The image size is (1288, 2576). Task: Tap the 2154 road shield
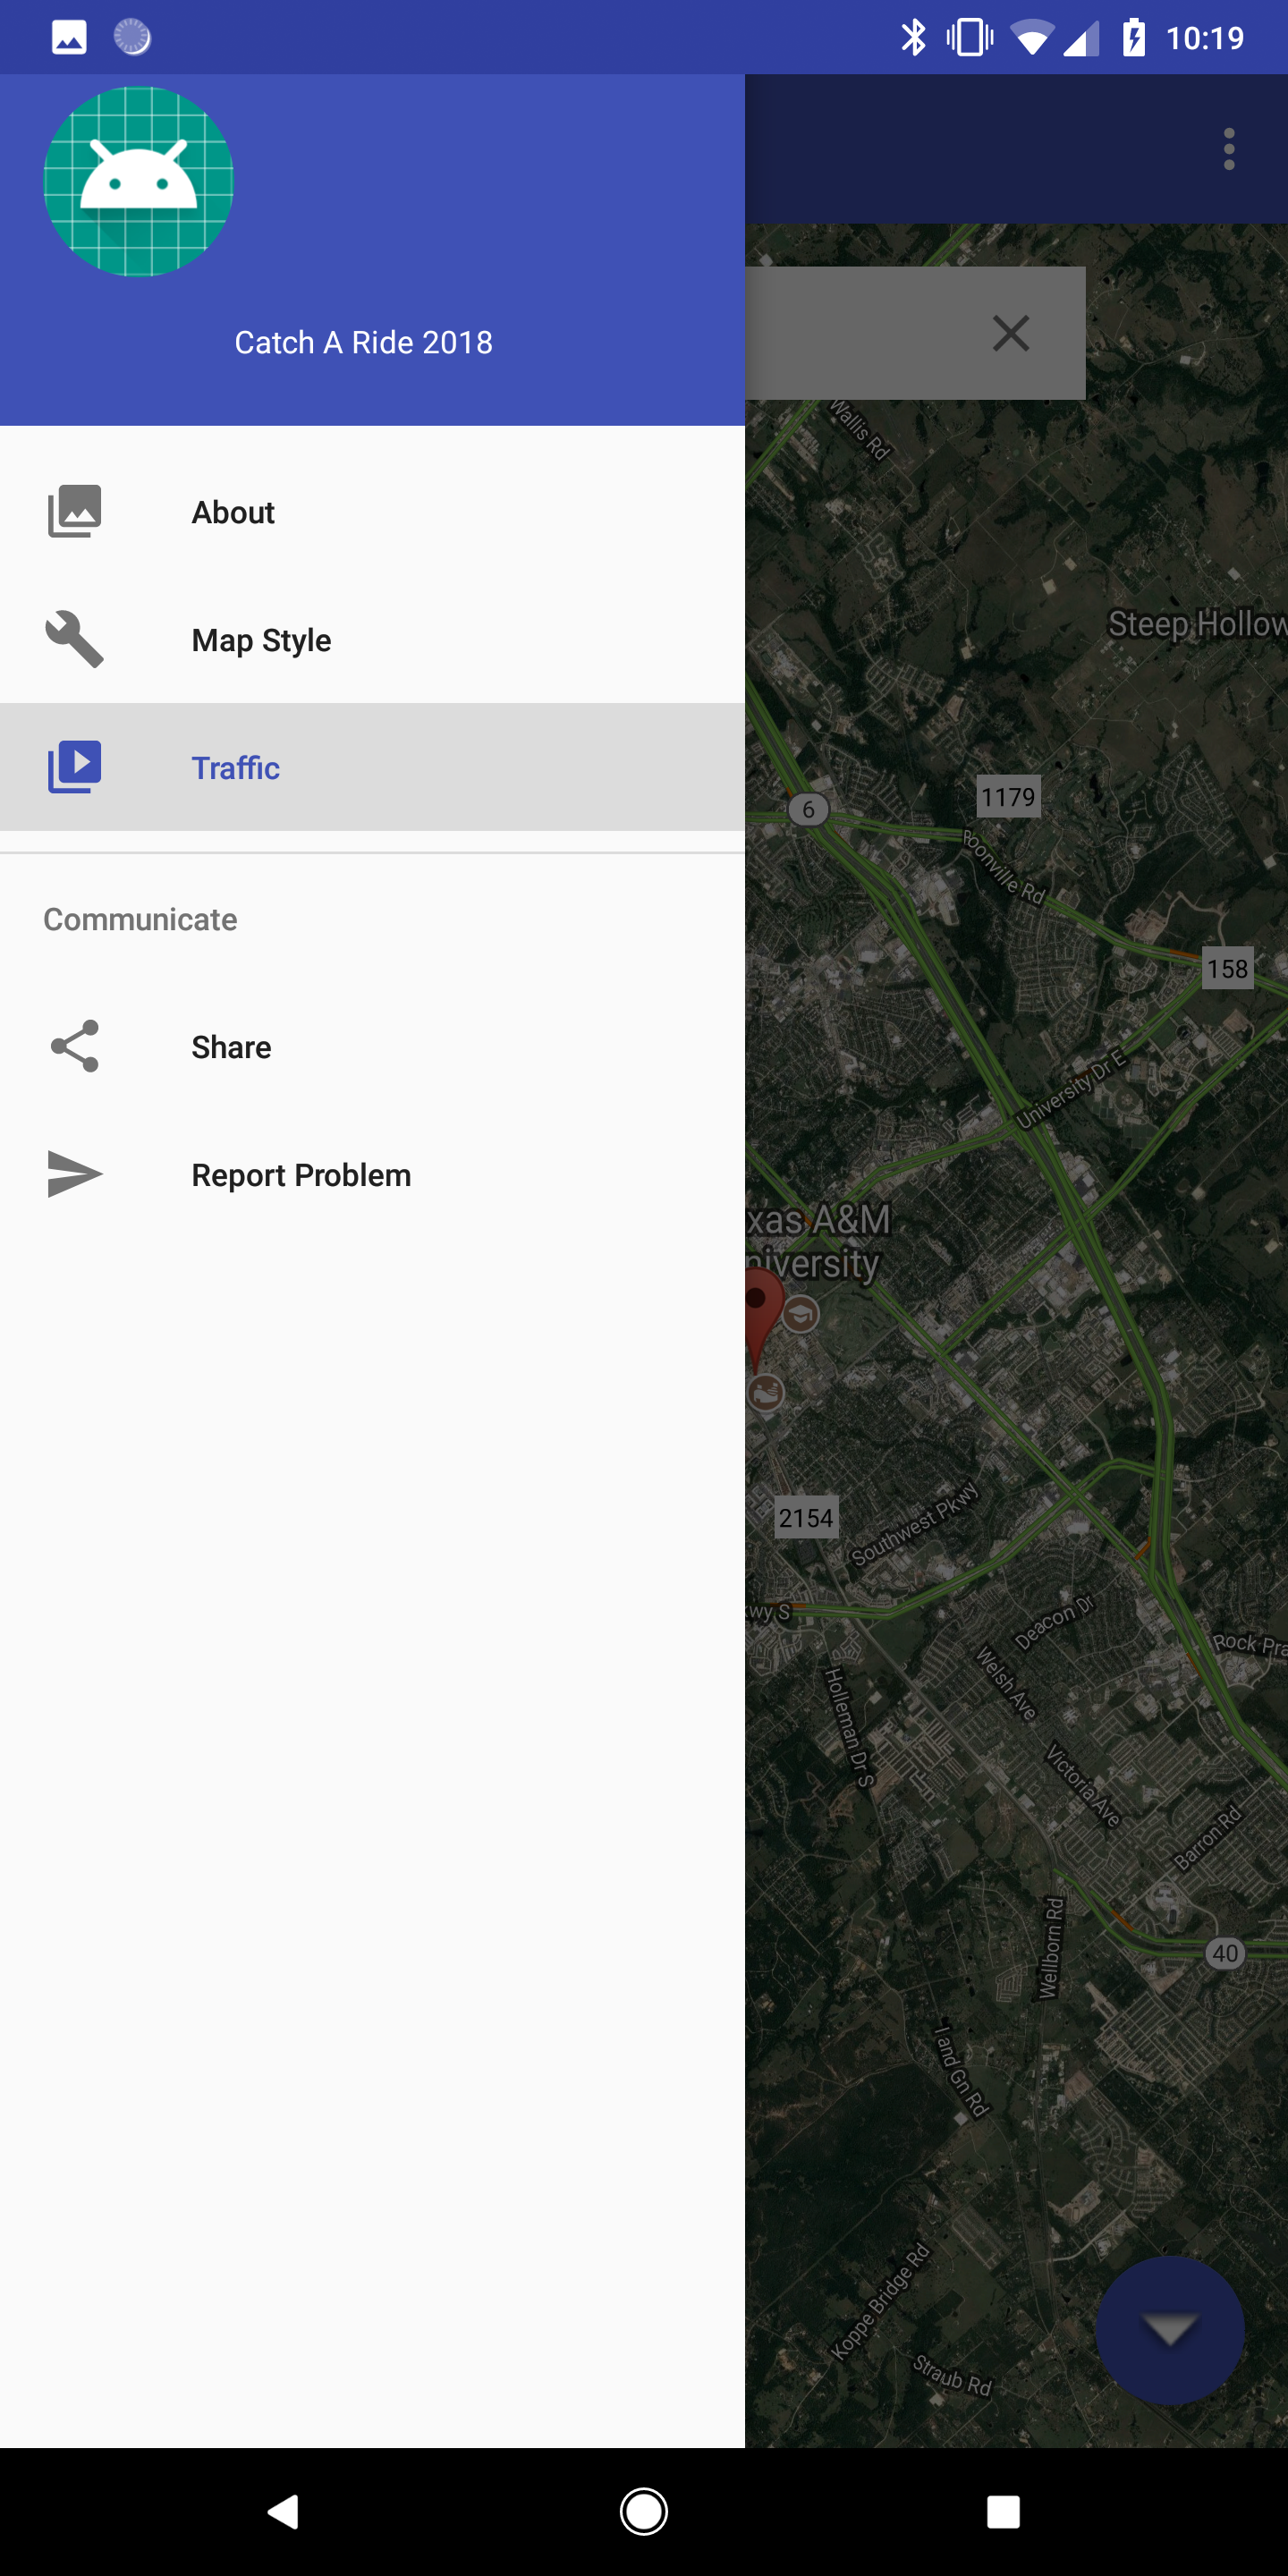pyautogui.click(x=806, y=1518)
